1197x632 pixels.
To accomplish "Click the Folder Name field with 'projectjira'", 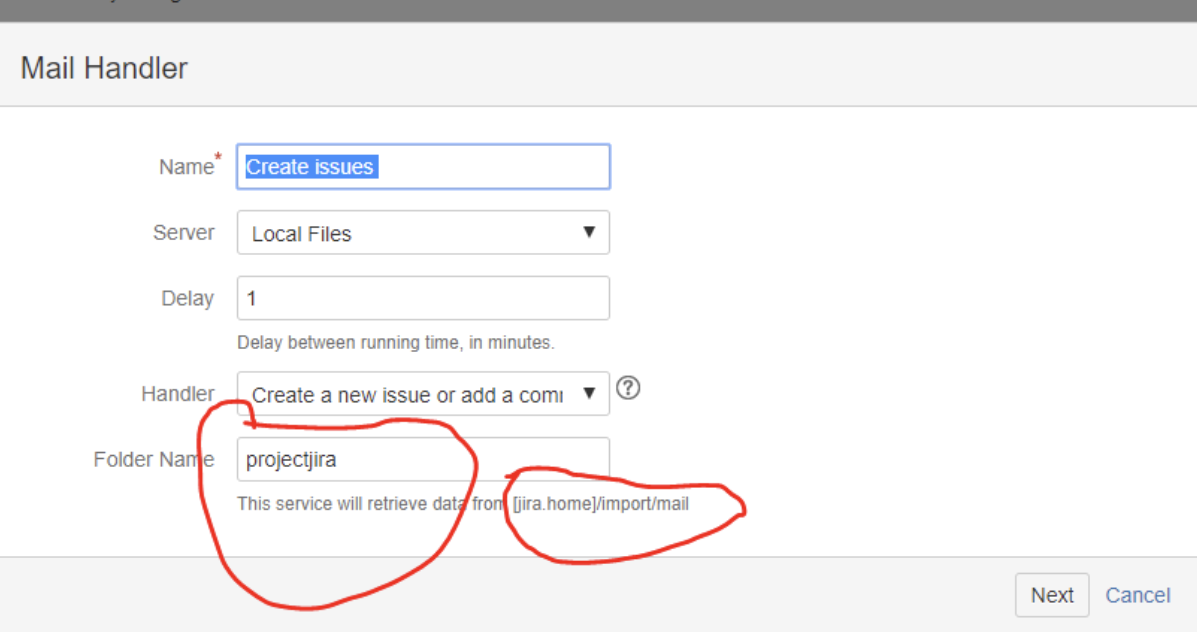I will point(422,460).
